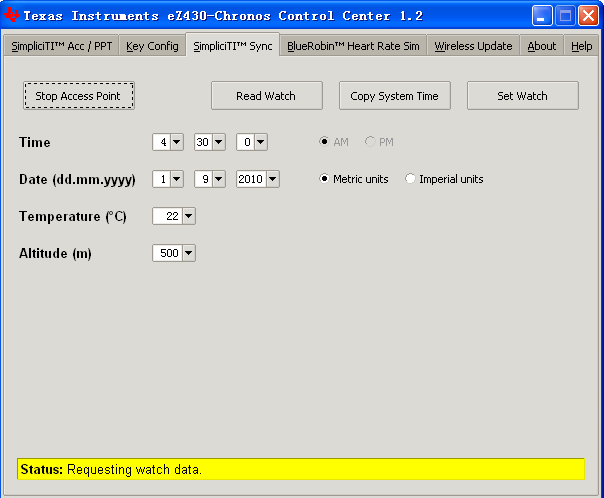Open the Key Config tab
The height and width of the screenshot is (498, 604).
pos(152,46)
